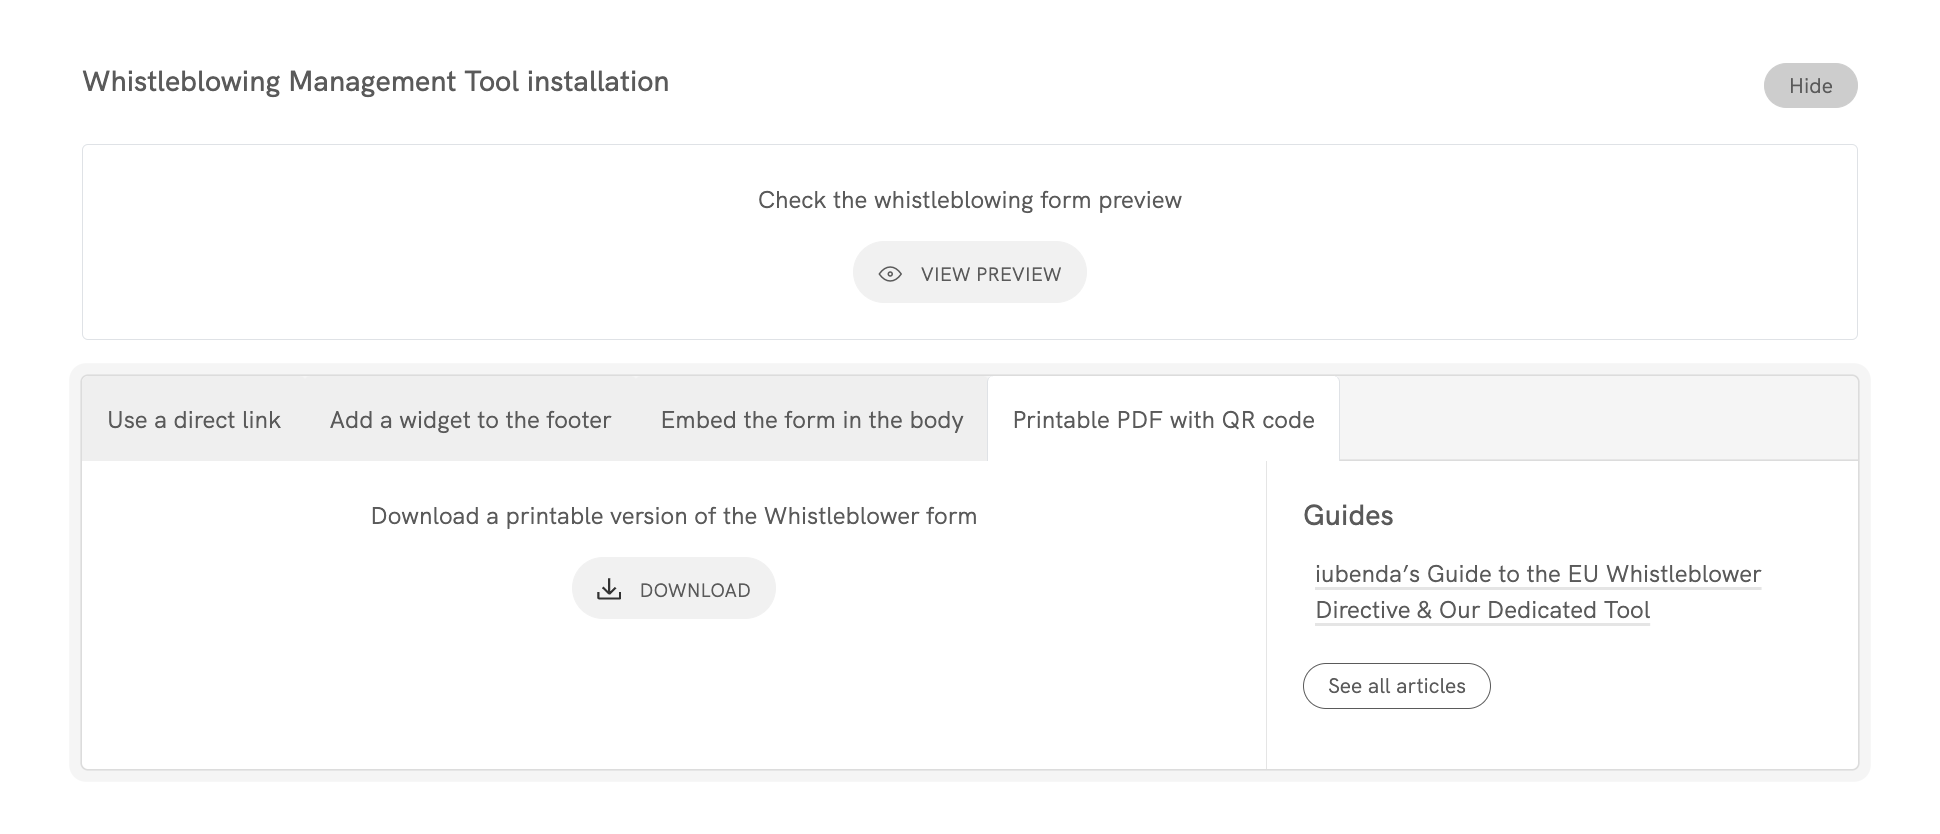Open See all articles

pyautogui.click(x=1396, y=686)
